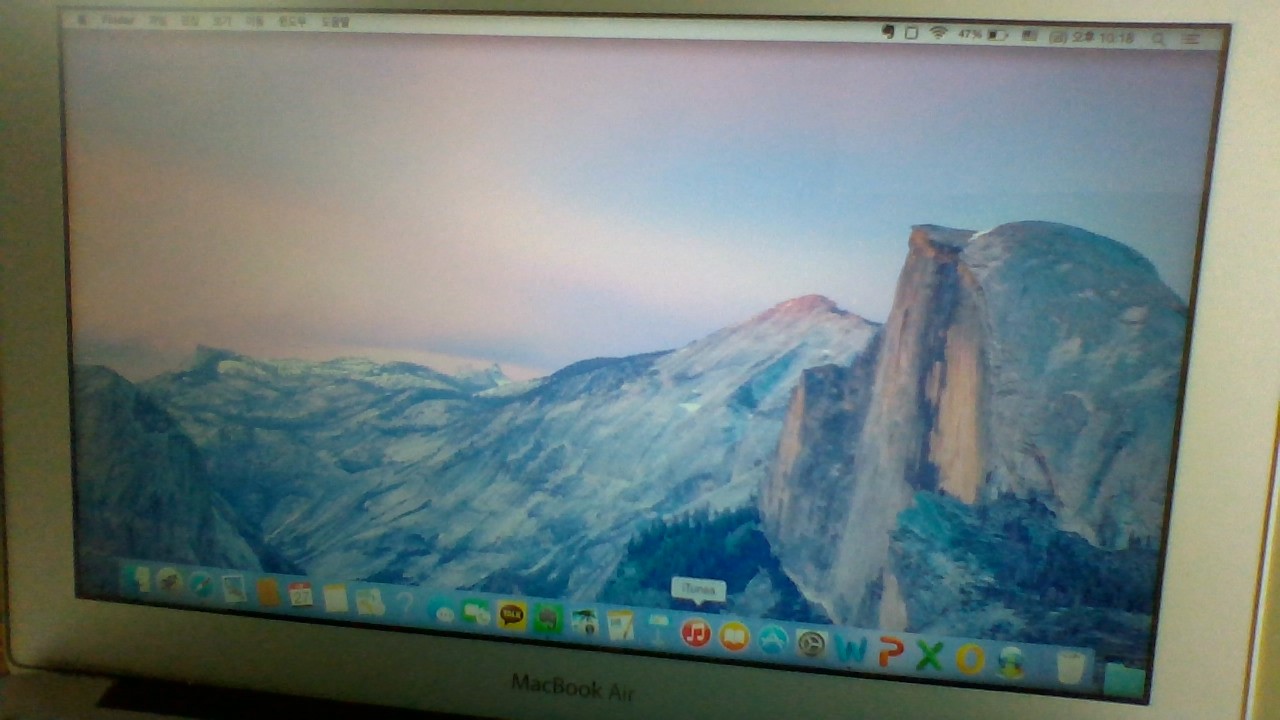Open the App Store dock icon
The image size is (1280, 720).
click(772, 640)
